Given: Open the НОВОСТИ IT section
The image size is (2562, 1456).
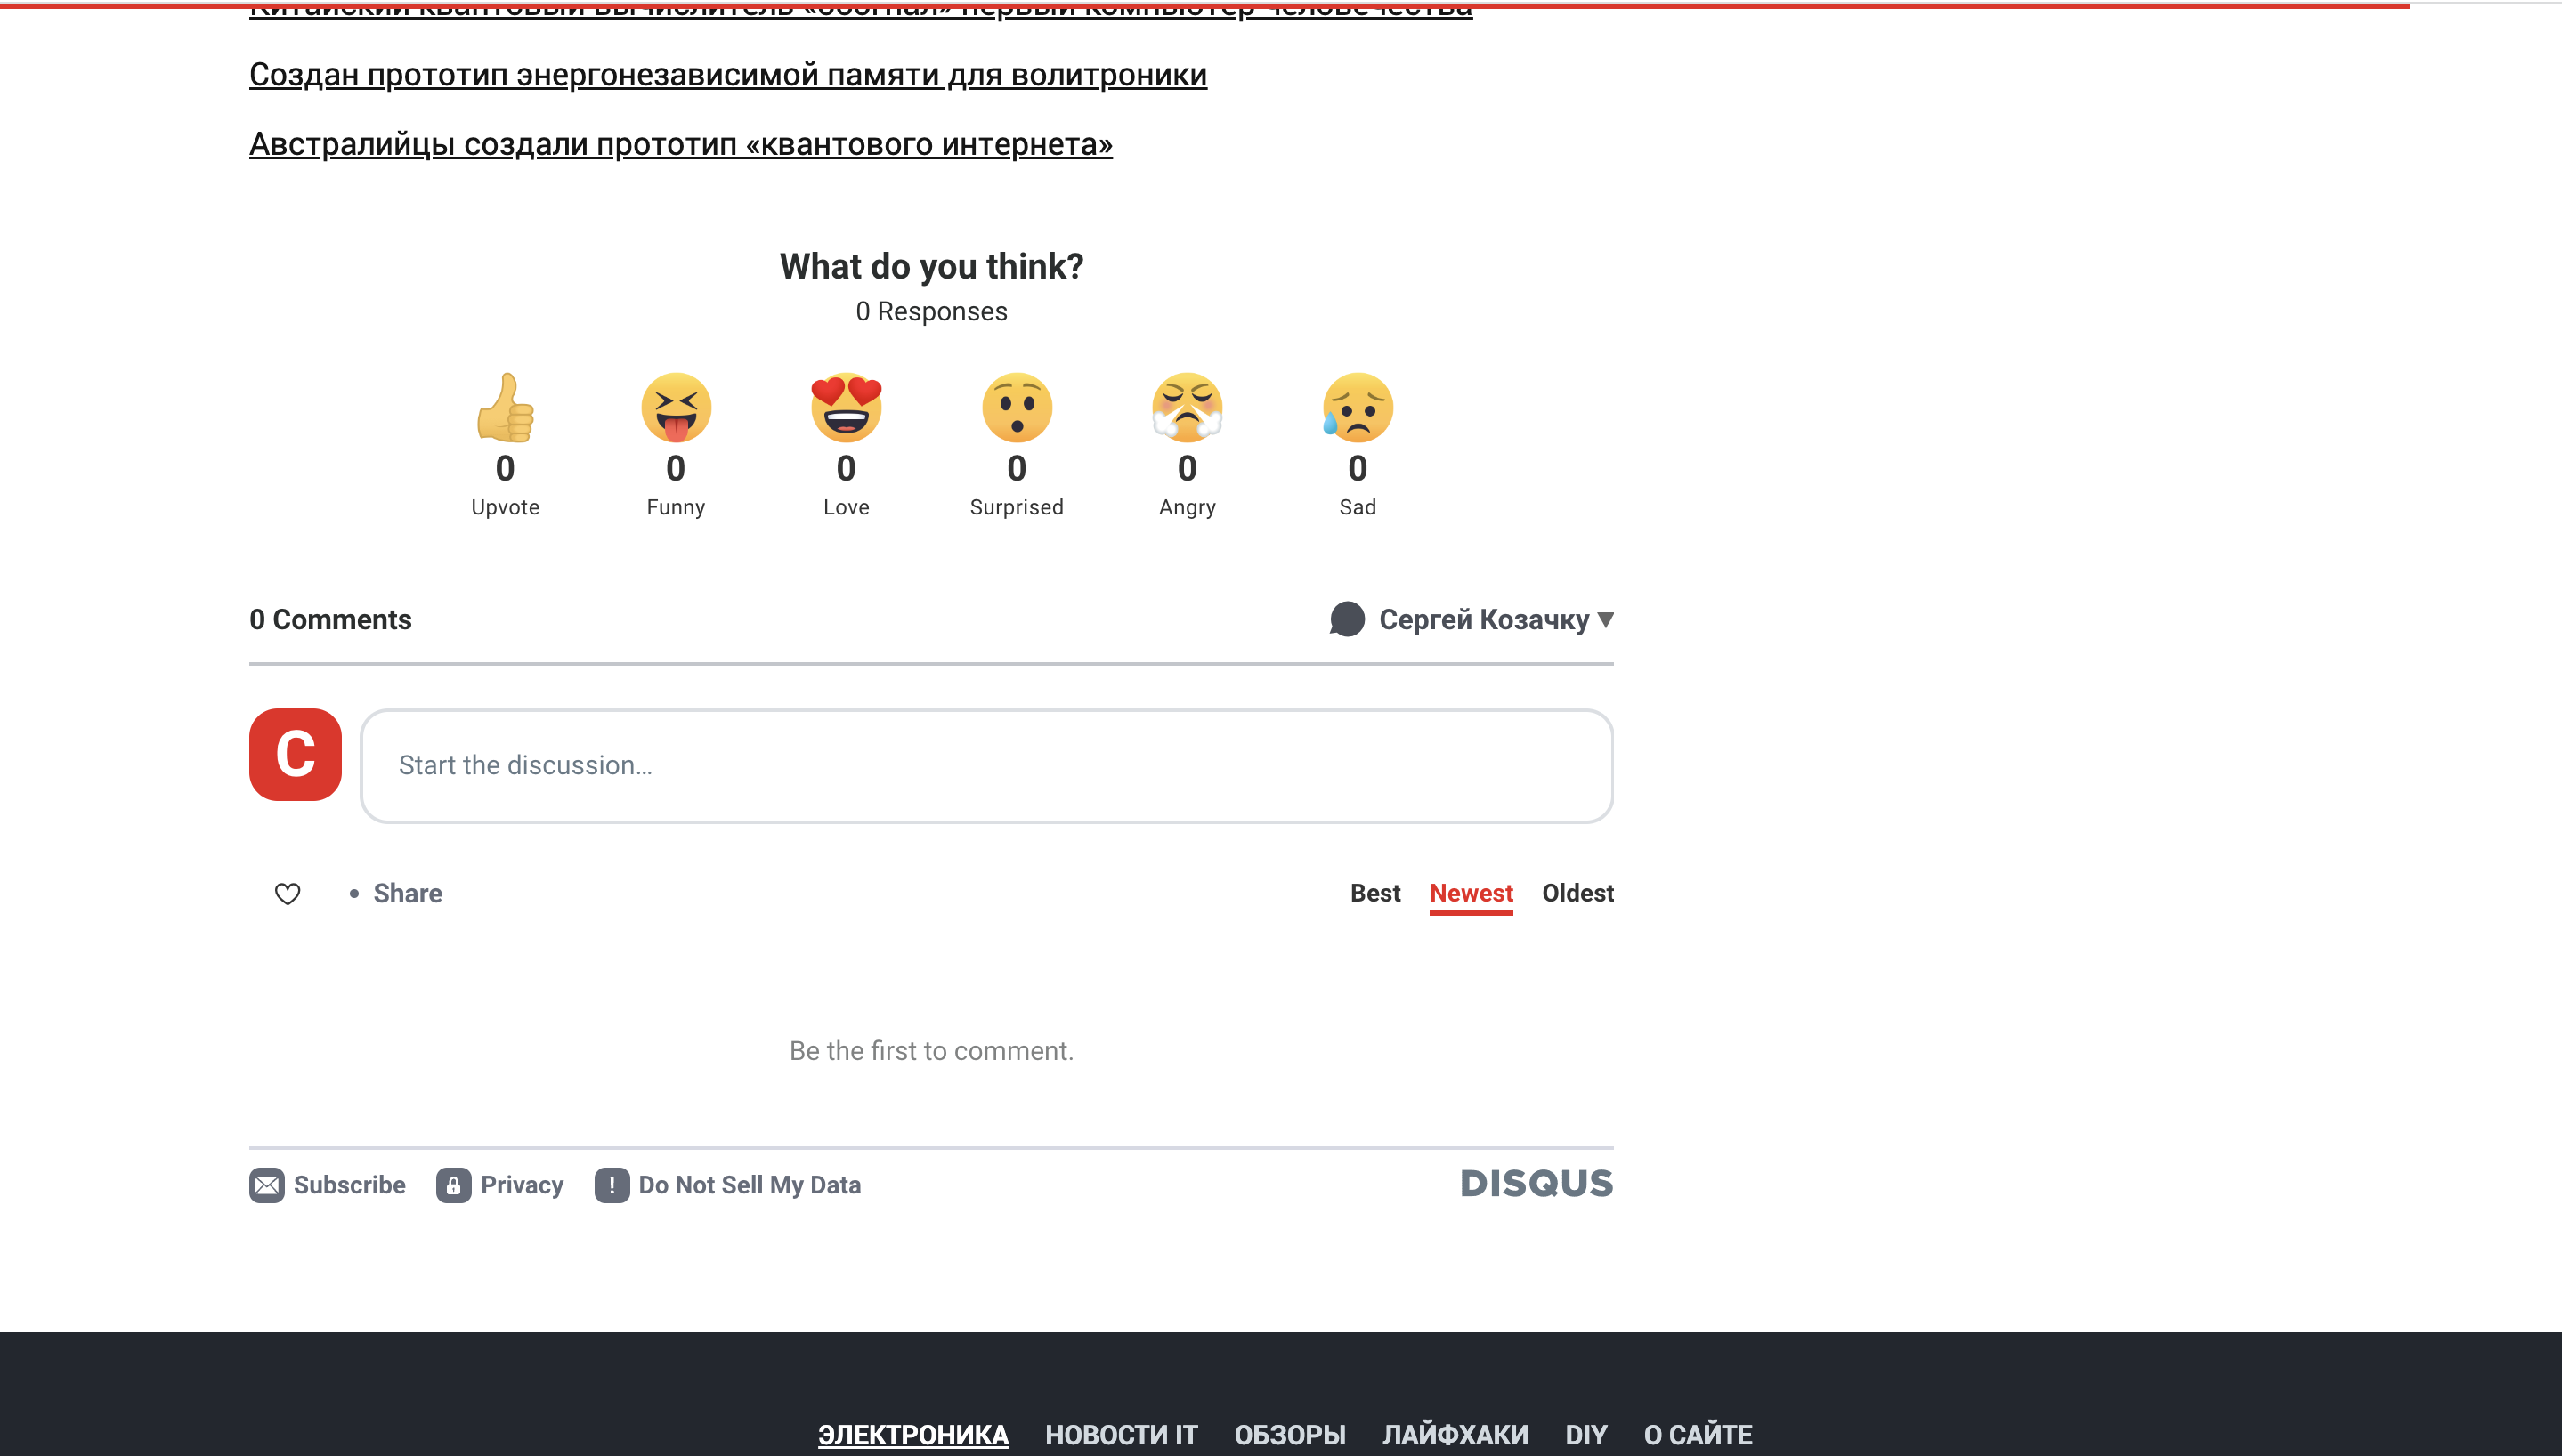Looking at the screenshot, I should (1120, 1434).
